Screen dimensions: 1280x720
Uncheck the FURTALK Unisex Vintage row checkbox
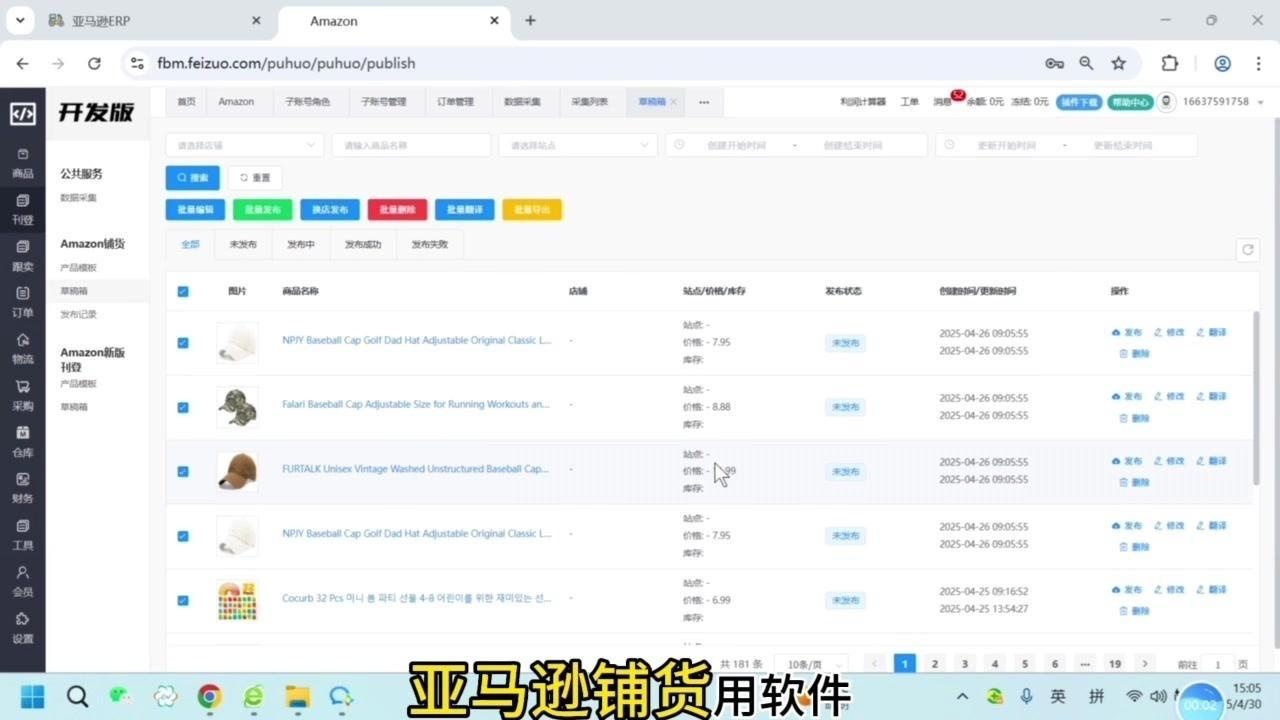coord(183,472)
